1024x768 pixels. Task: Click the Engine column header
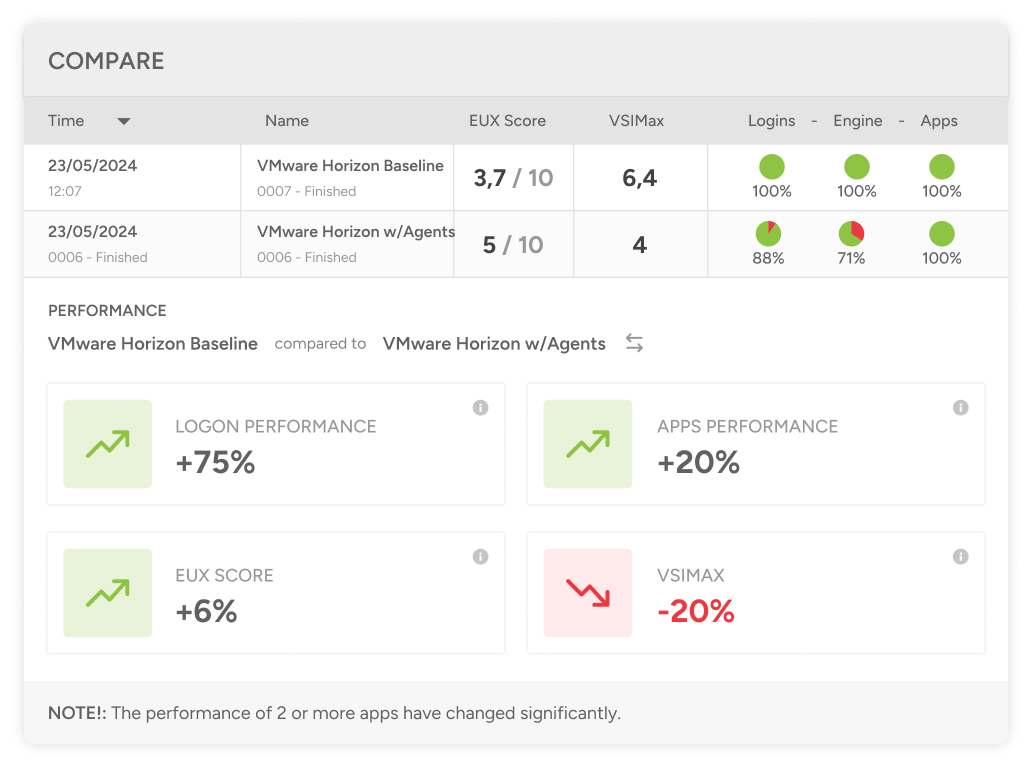coord(857,121)
